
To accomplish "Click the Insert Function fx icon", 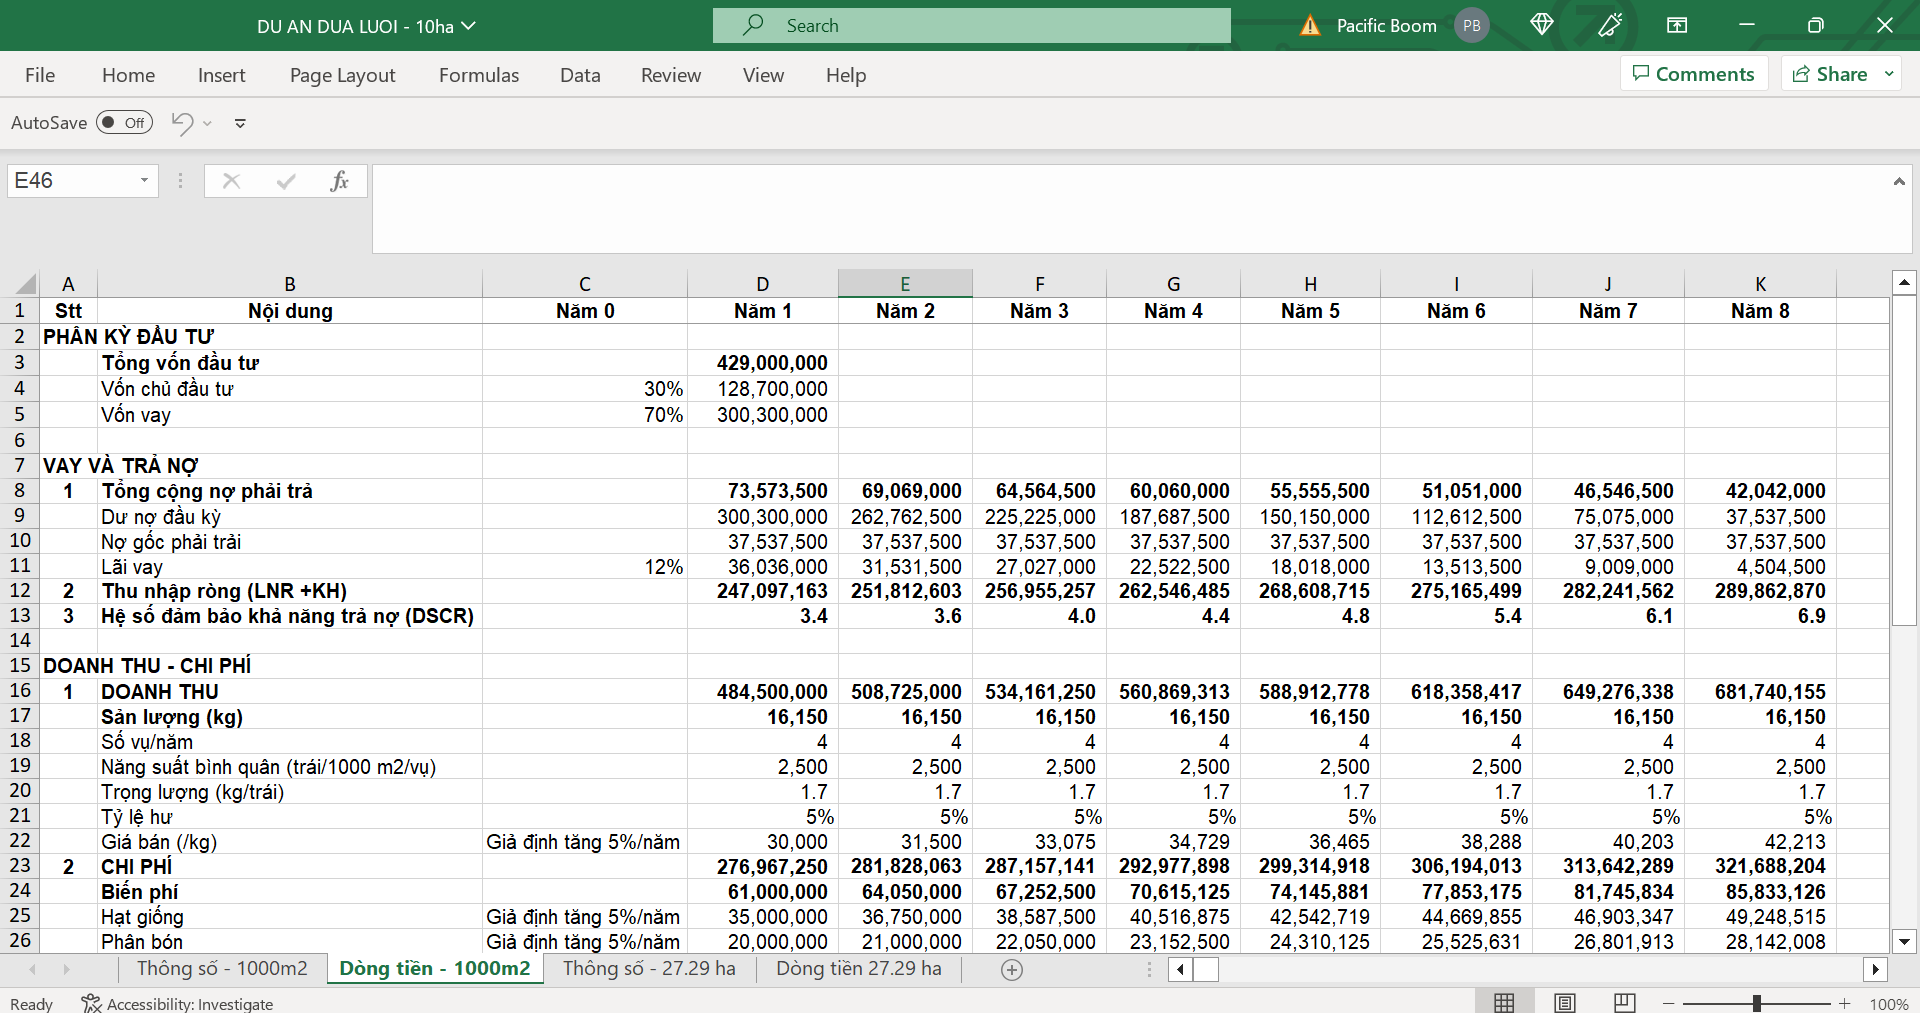I will [x=339, y=181].
